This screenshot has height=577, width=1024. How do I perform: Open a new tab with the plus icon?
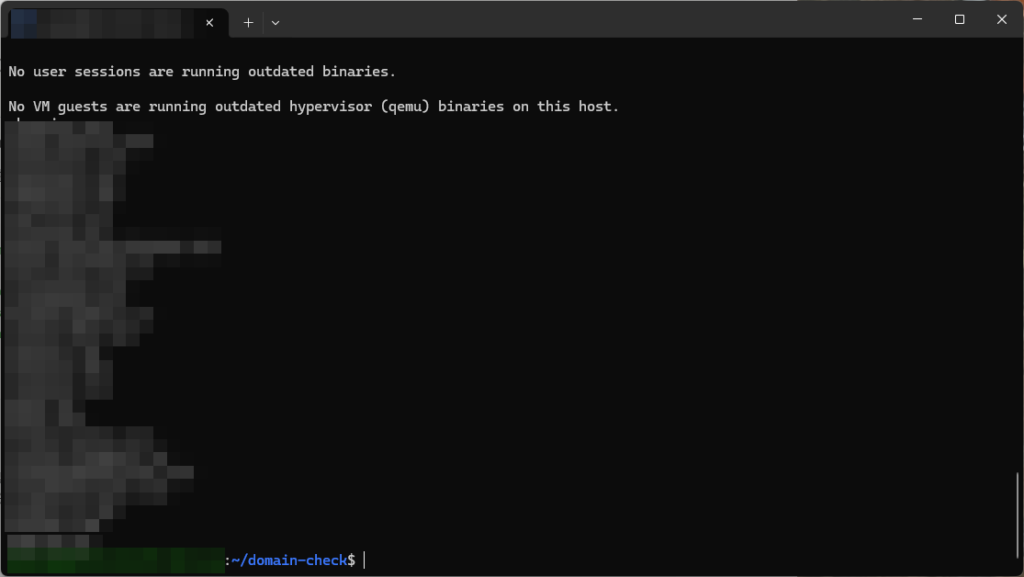point(248,22)
